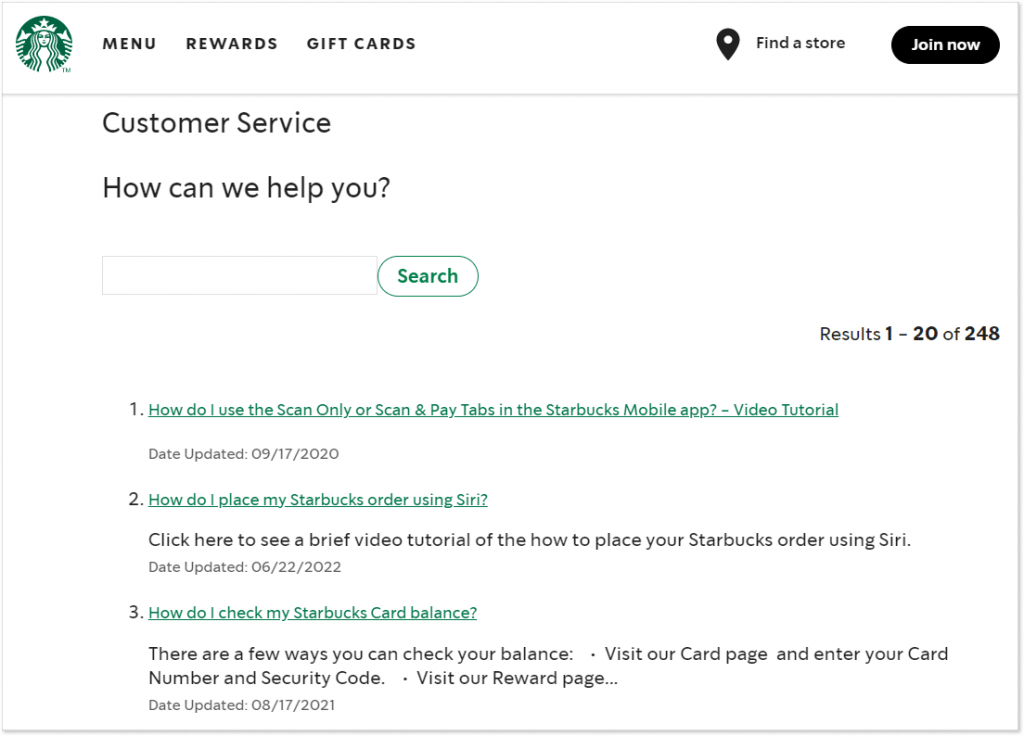Viewport: 1024px width, 736px height.
Task: Click the Card balance result description
Action: [548, 665]
